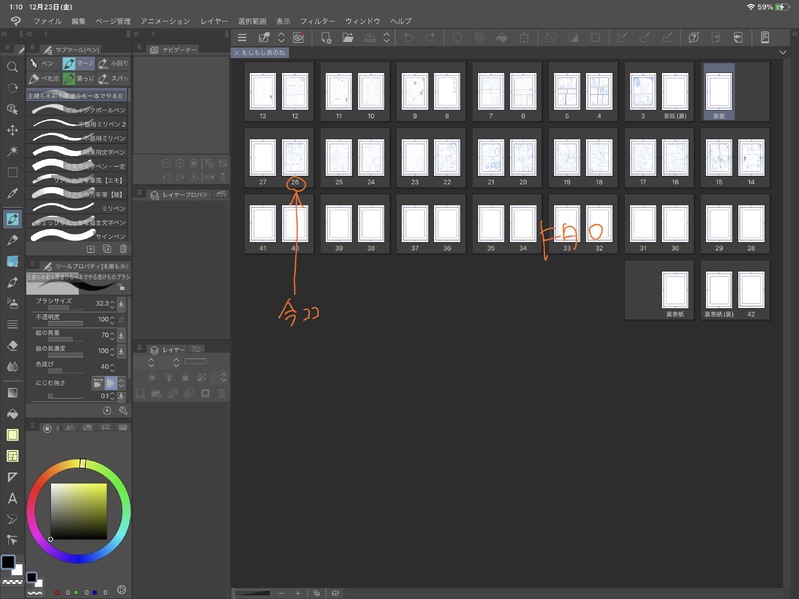Viewport: 799px width, 599px height.
Task: Select the Blend (water drops) tool
Action: 12,366
